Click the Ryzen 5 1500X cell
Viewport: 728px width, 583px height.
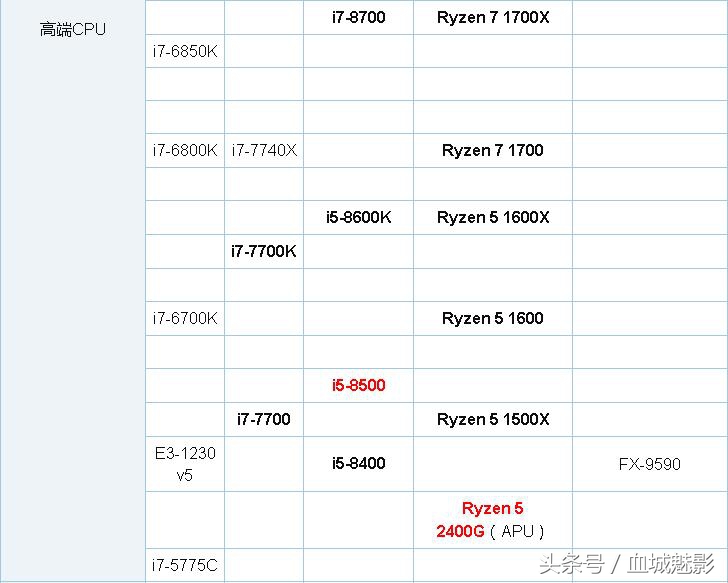click(493, 420)
